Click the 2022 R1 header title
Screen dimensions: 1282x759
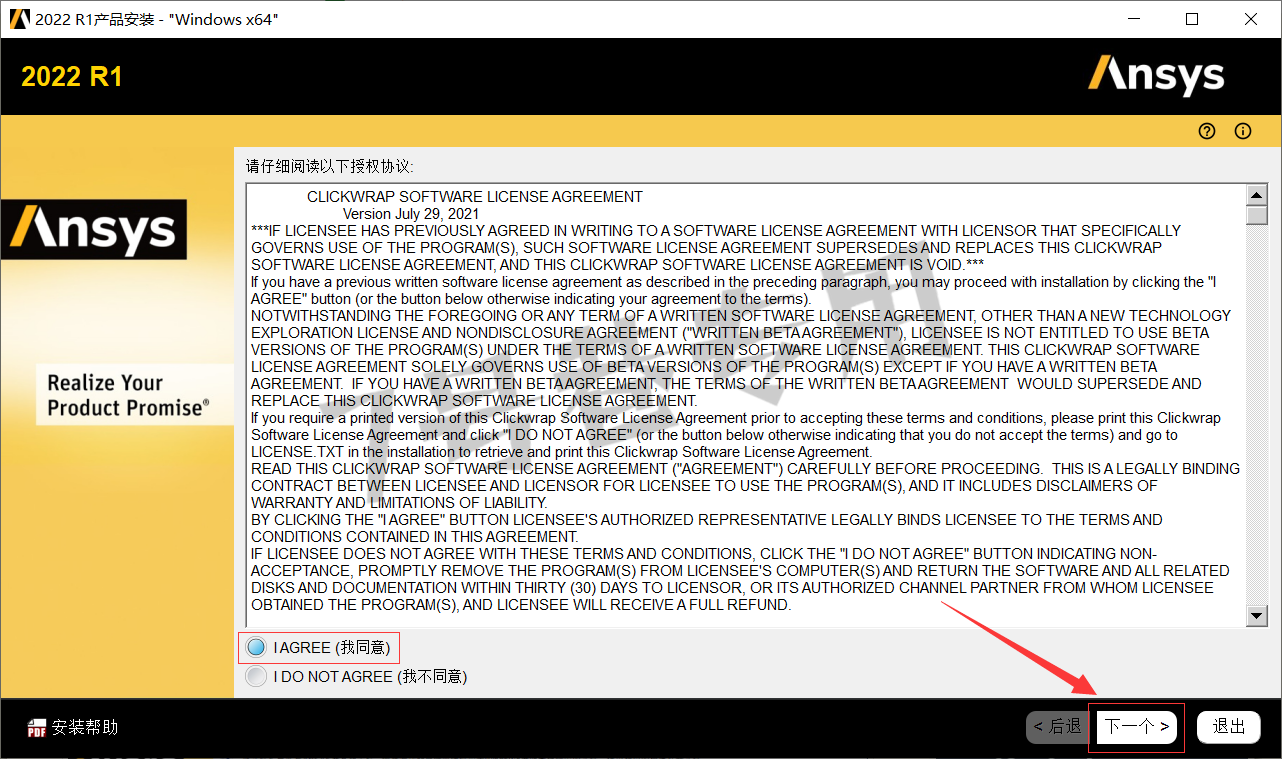tap(71, 77)
